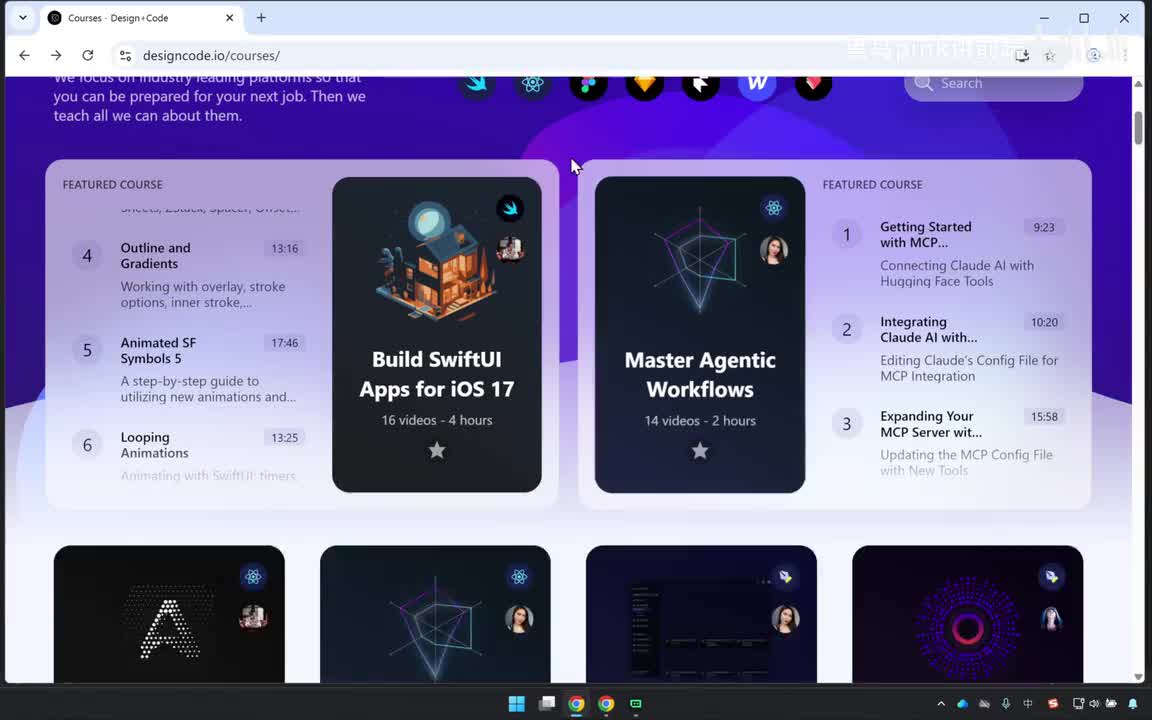This screenshot has height=720, width=1152.
Task: Click the badge on the pink dotted circle card
Action: pos(1051,577)
